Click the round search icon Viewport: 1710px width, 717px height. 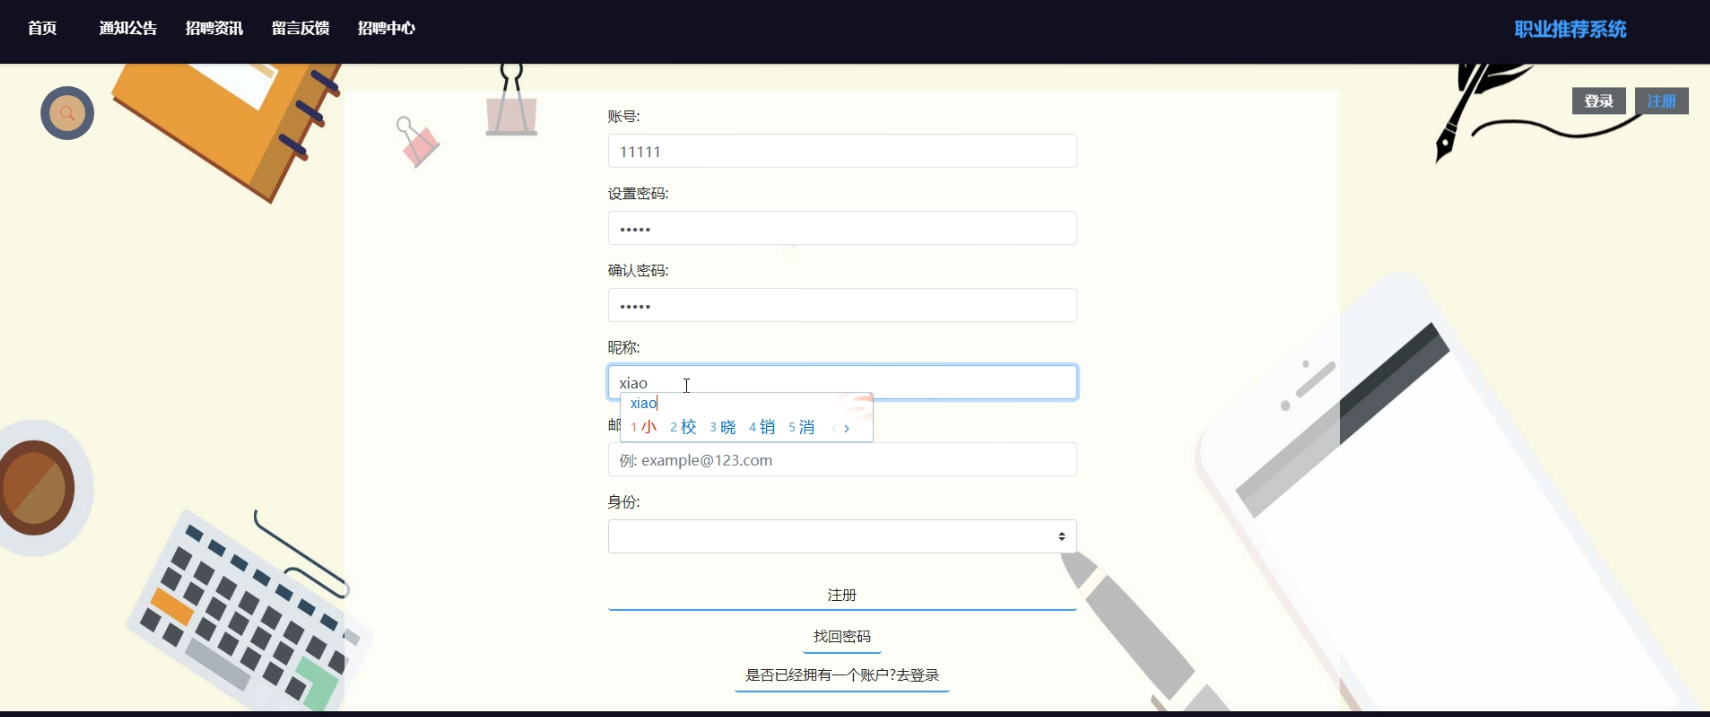pos(67,113)
